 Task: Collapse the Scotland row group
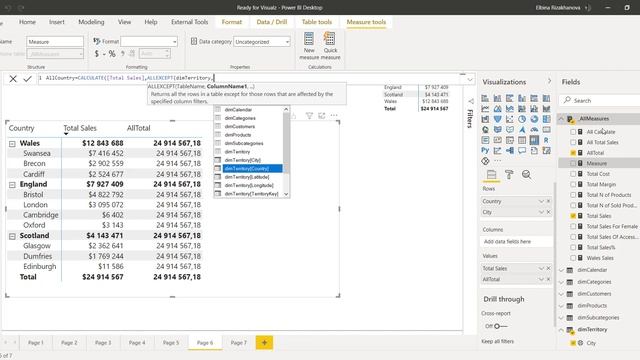(x=12, y=236)
